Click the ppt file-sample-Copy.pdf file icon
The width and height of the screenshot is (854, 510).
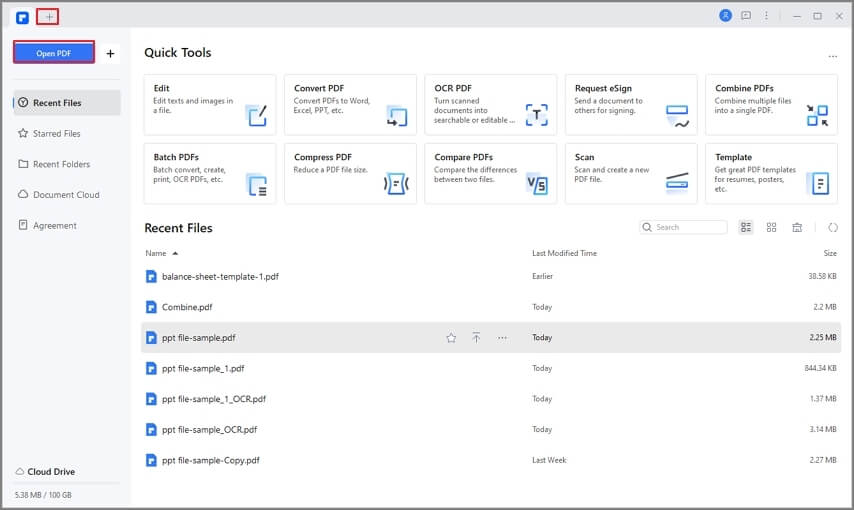151,460
